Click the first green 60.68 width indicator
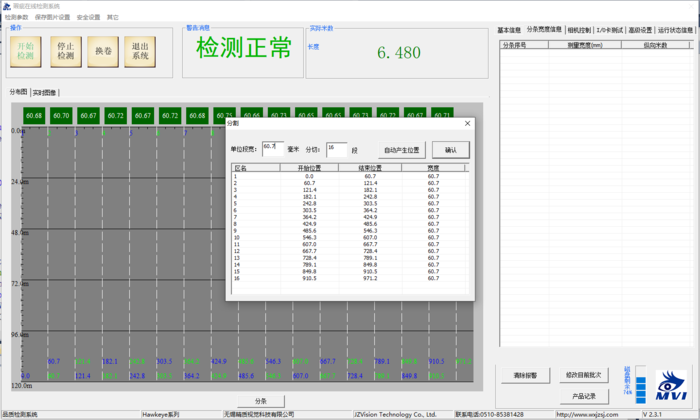Screen dimensions: 700x420 34,116
